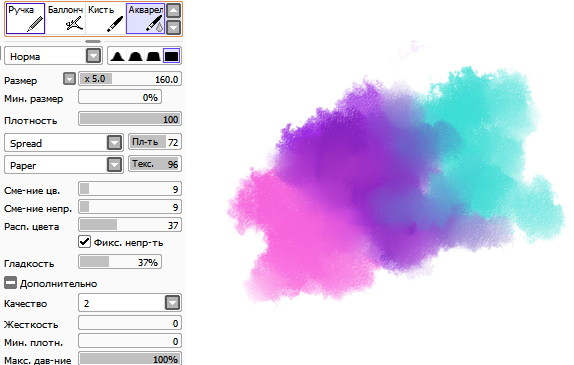Open the Качество quality dropdown
This screenshot has width=574, height=365.
(172, 303)
